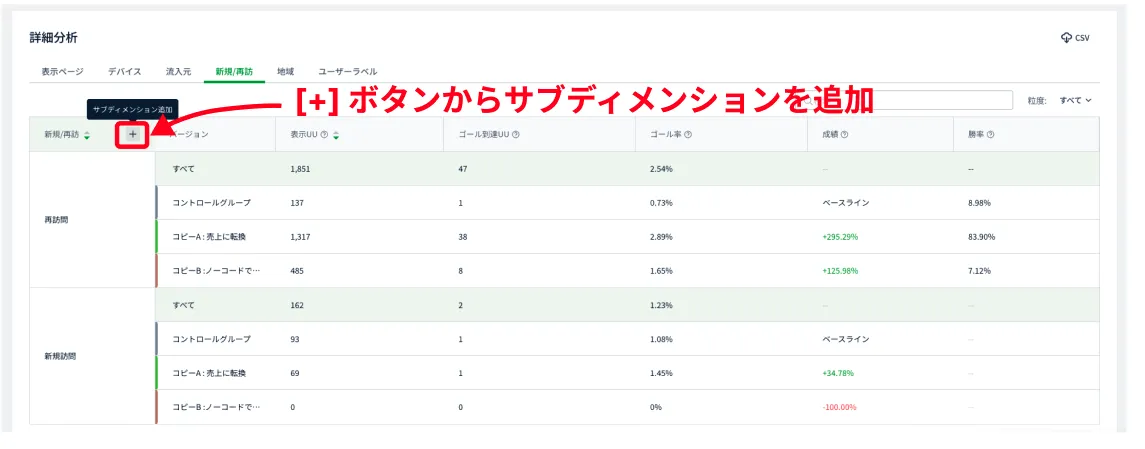Switch to the 地域 tab
The image size is (1145, 449).
286,72
